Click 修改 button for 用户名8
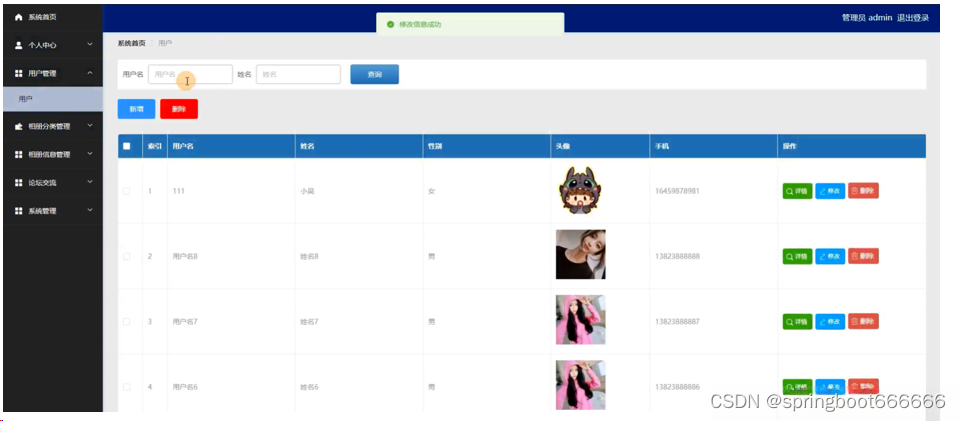This screenshot has width=961, height=421. click(830, 256)
